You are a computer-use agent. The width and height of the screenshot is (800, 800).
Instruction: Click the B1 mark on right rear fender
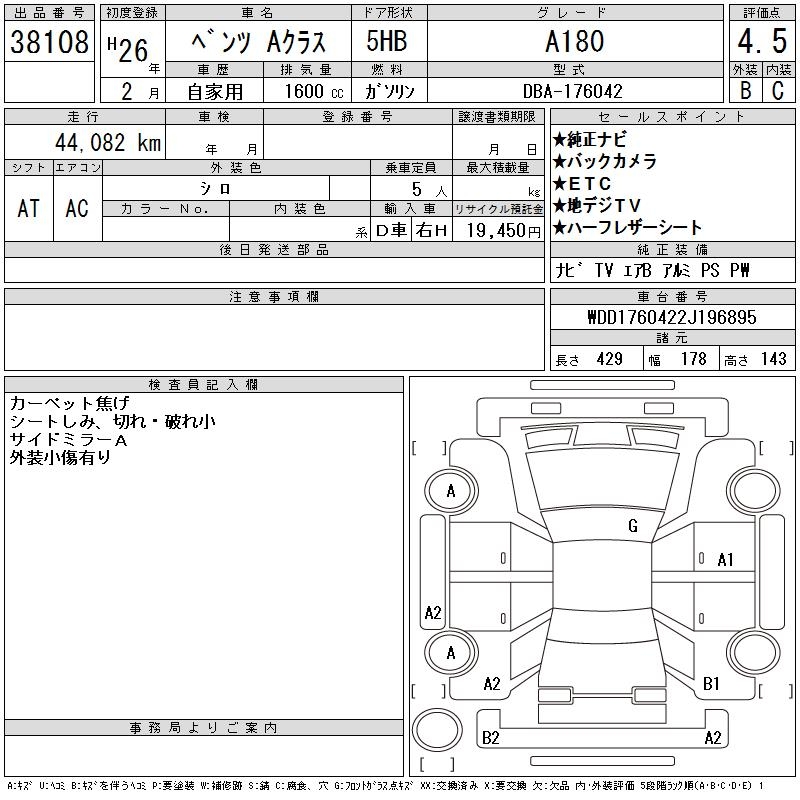pos(711,684)
